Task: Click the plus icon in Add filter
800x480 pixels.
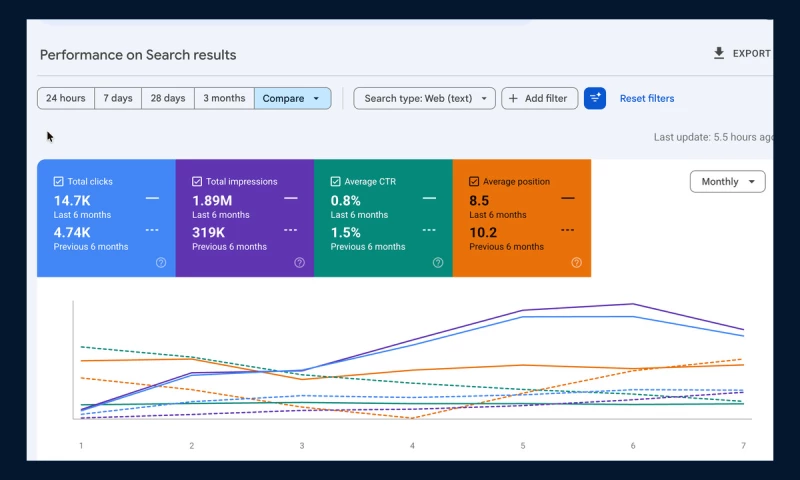Action: pyautogui.click(x=513, y=98)
